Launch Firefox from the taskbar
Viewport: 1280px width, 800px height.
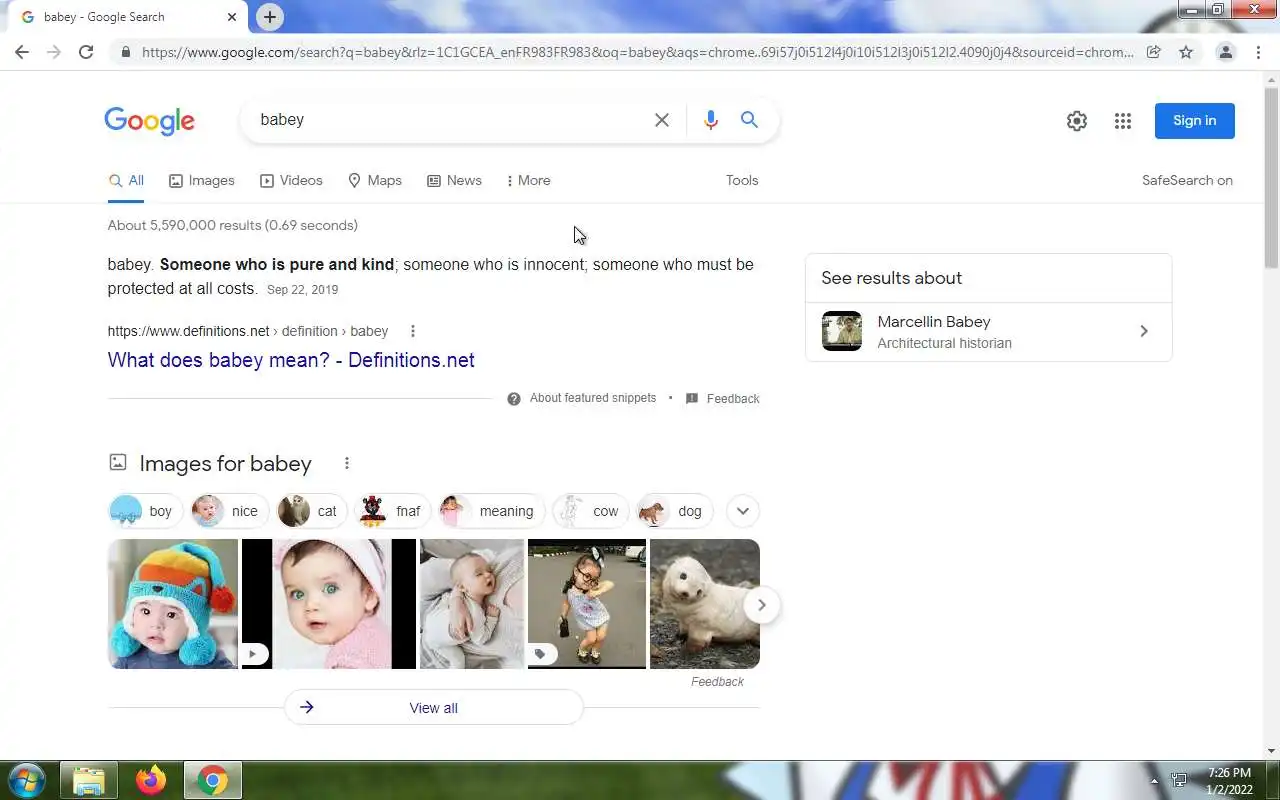pos(151,780)
